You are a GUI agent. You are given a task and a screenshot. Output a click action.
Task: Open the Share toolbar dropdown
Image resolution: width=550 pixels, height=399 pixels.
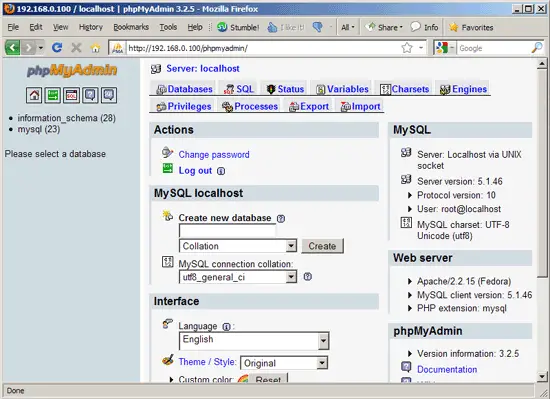coord(384,27)
